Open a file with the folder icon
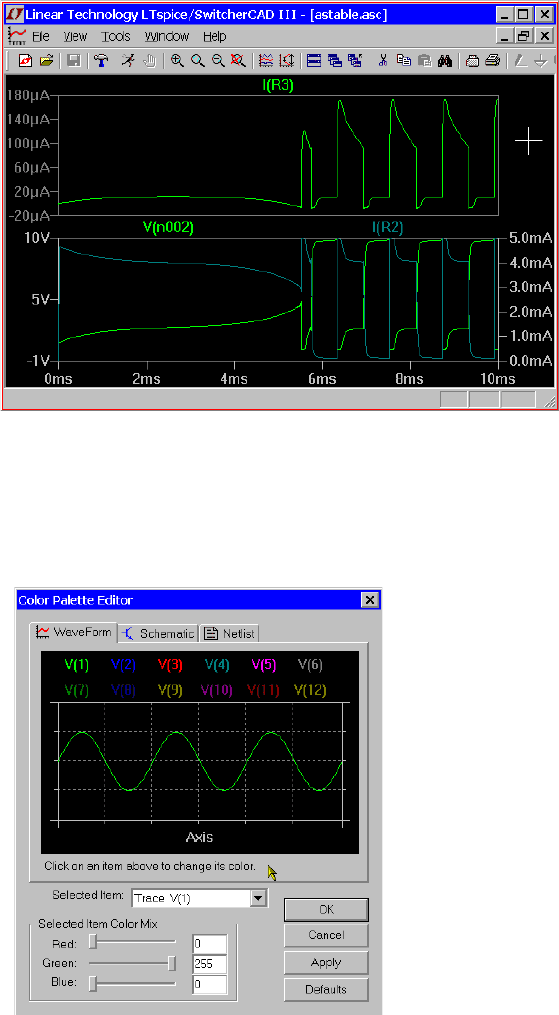The image size is (559, 1015). point(45,61)
